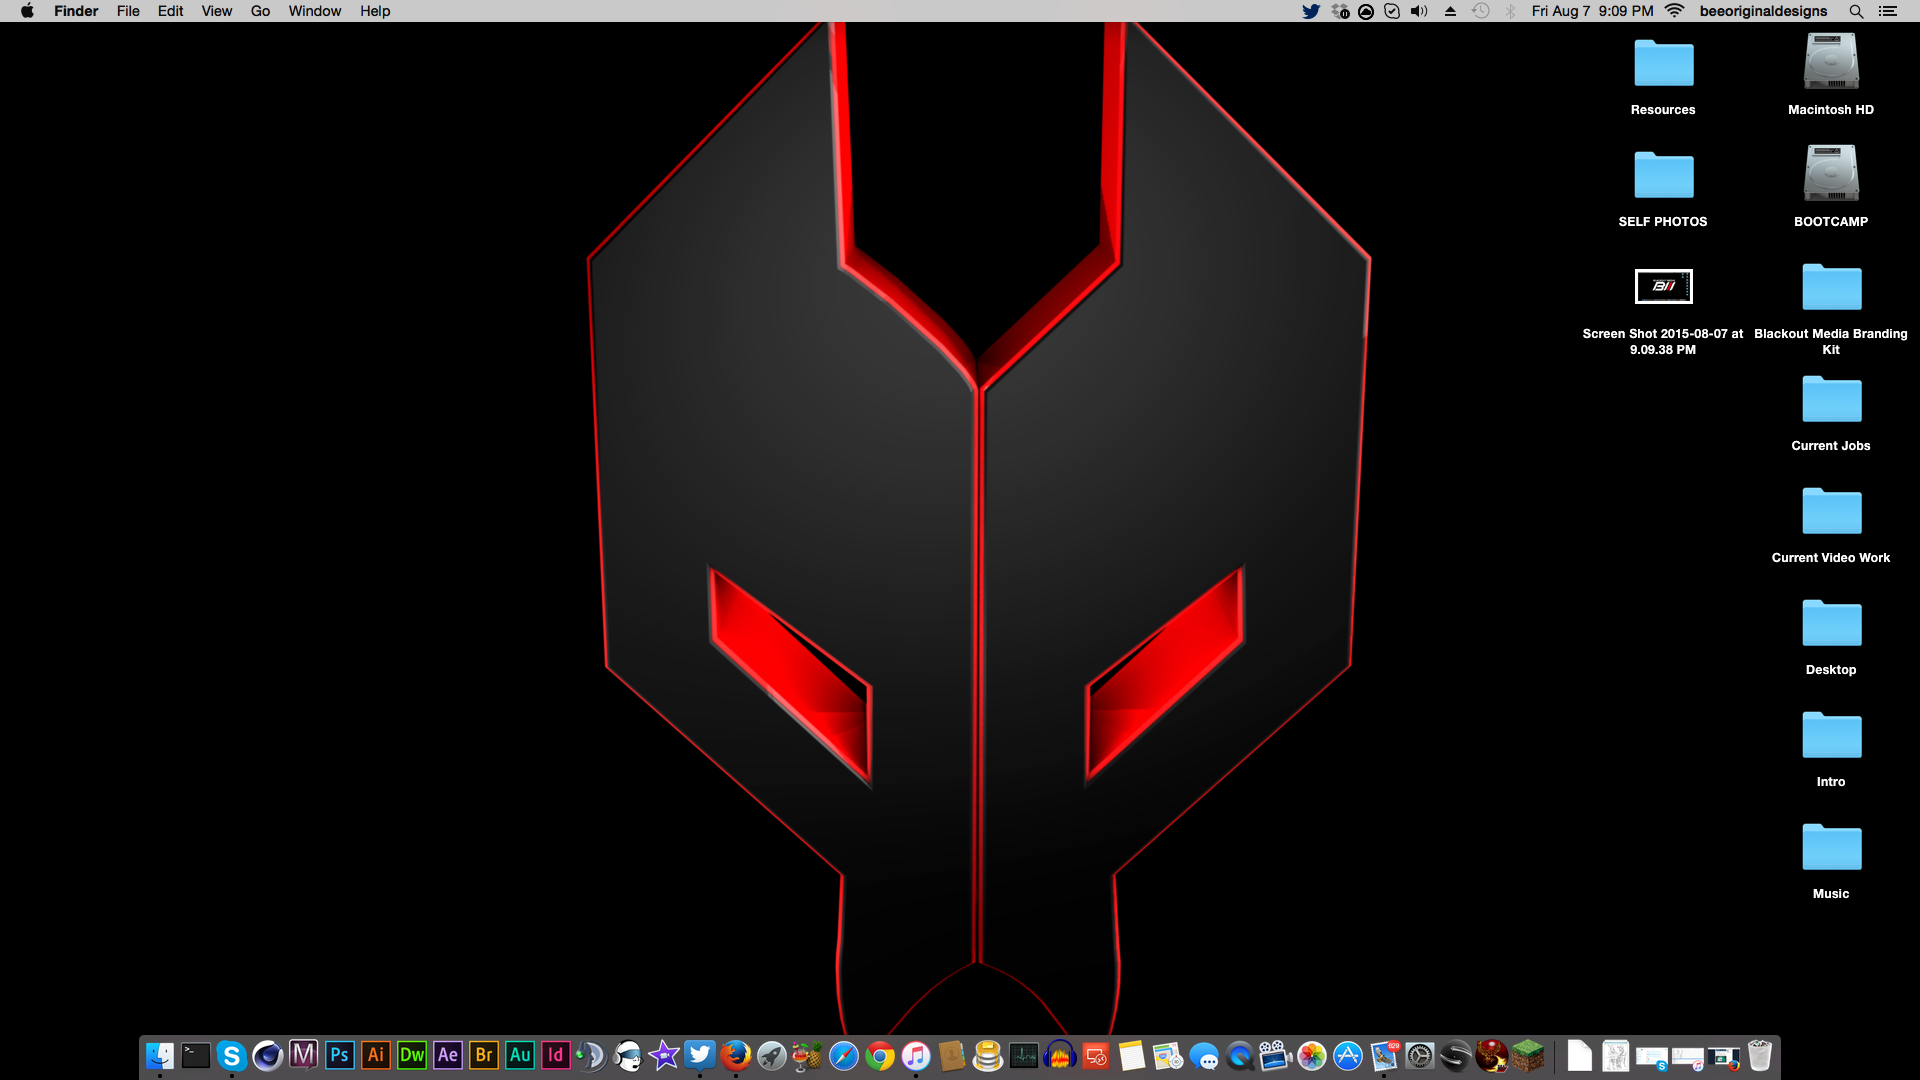Click the Wi-Fi status icon
Image resolution: width=1920 pixels, height=1080 pixels.
pos(1675,11)
